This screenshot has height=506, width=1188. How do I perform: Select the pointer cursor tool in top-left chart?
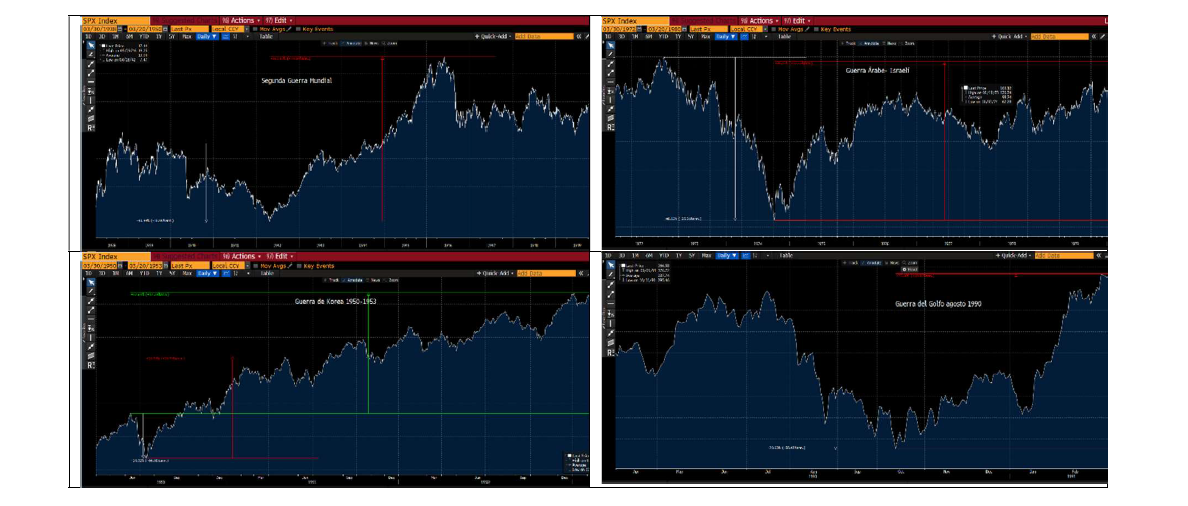(90, 46)
